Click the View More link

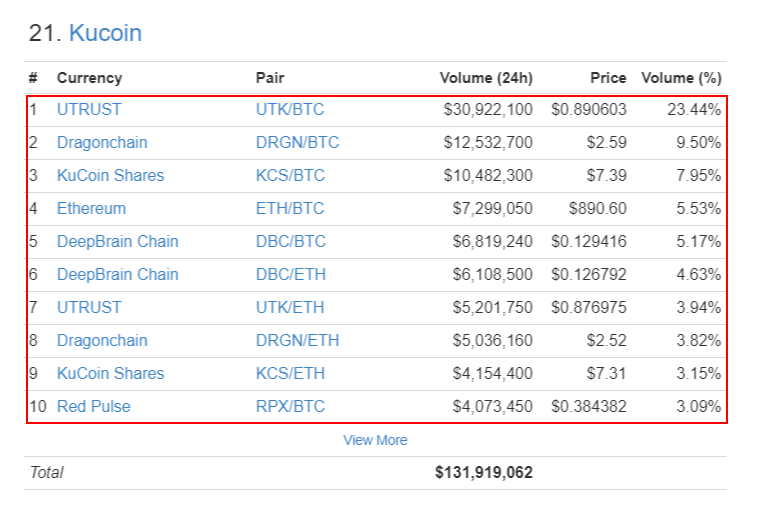(x=375, y=440)
